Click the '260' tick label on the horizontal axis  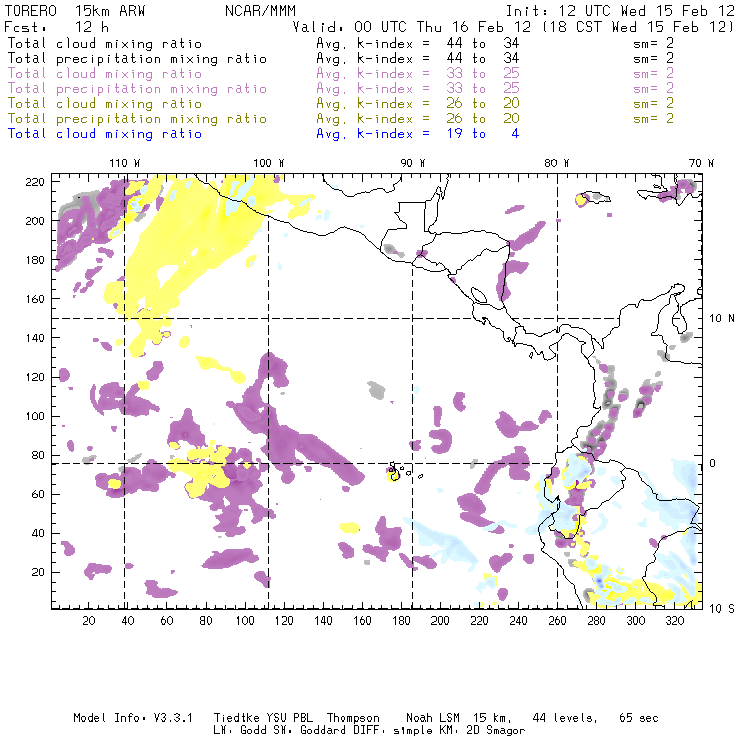[x=557, y=621]
